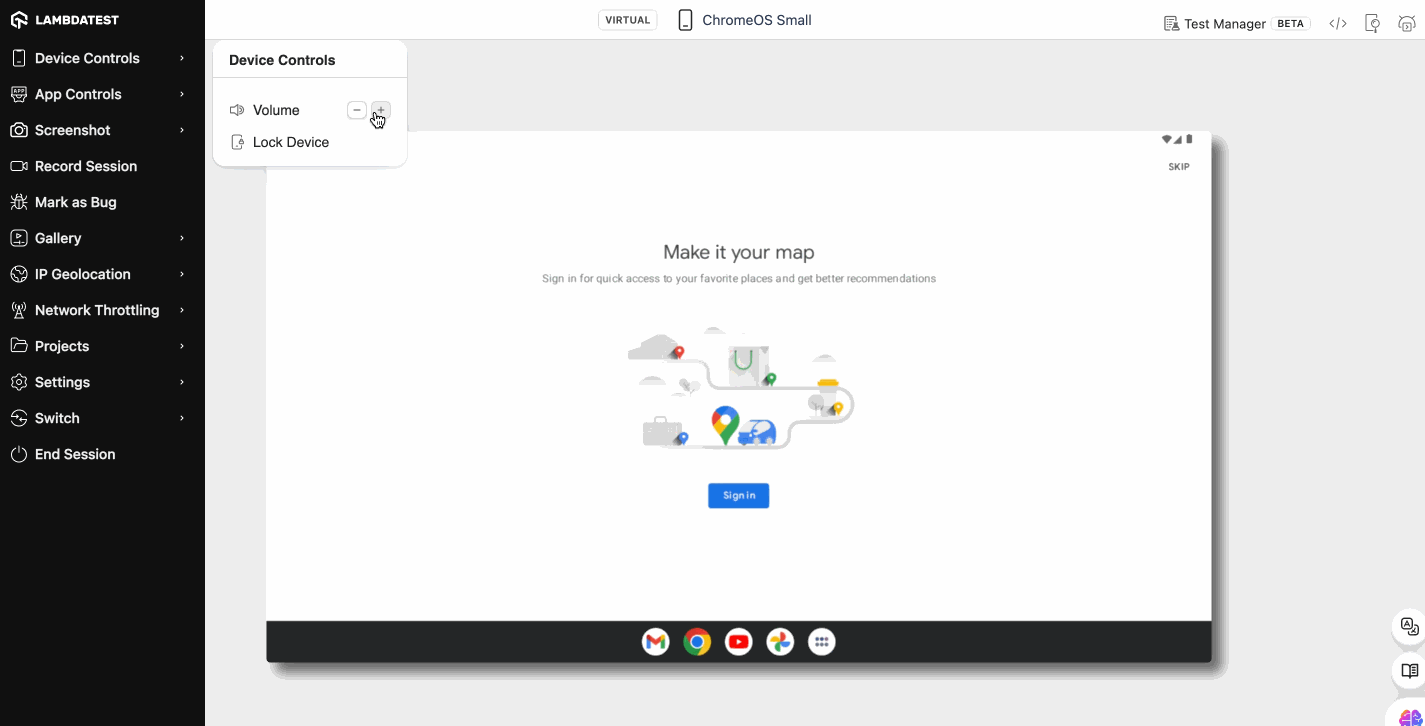Click the code brackets icon in header
The image size is (1425, 726).
point(1338,24)
